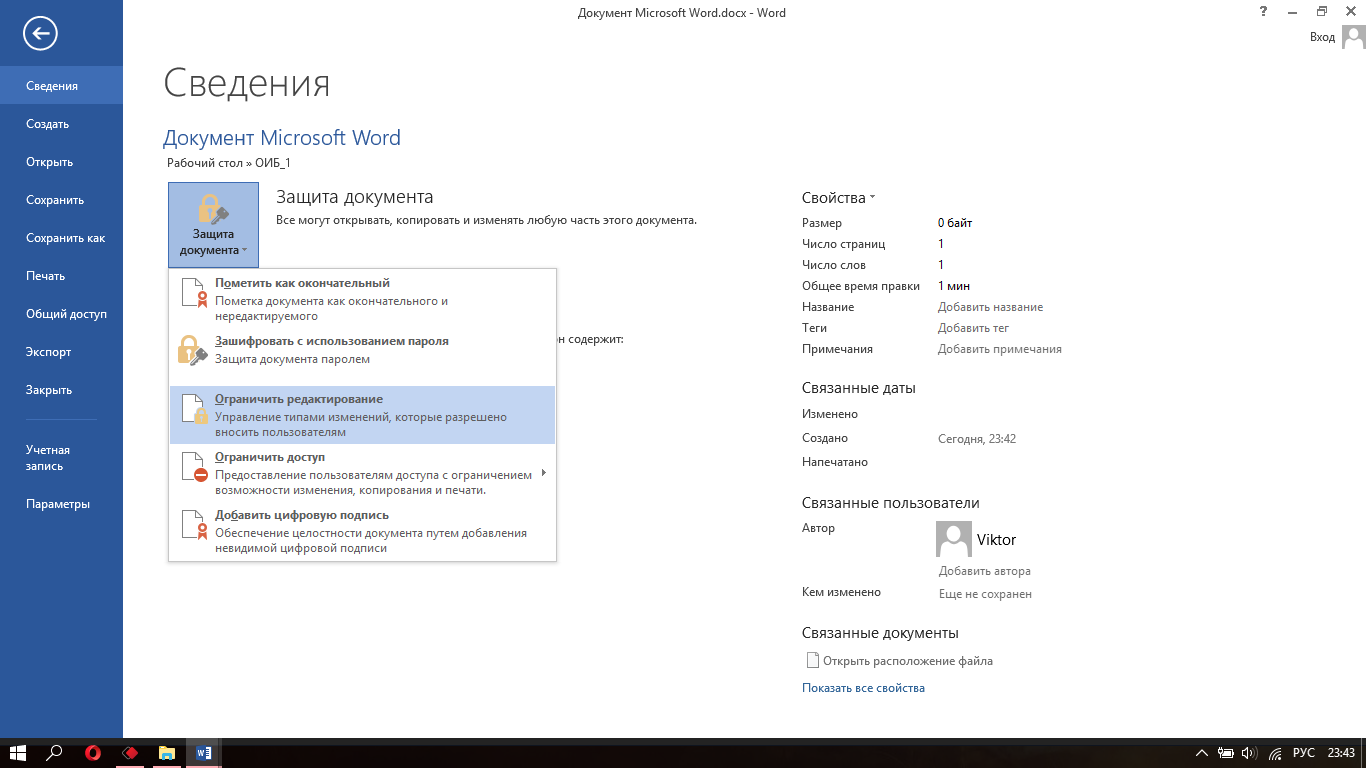This screenshot has height=768, width=1366.
Task: Restore down the Word window
Action: tap(1322, 12)
